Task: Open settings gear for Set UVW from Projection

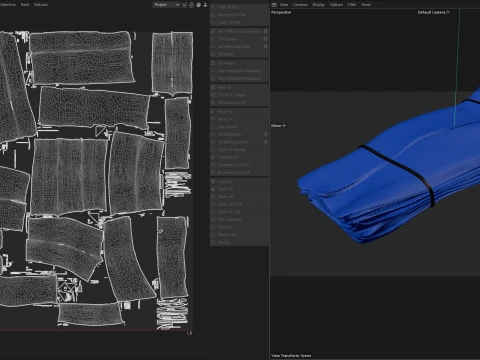Action: click(265, 31)
